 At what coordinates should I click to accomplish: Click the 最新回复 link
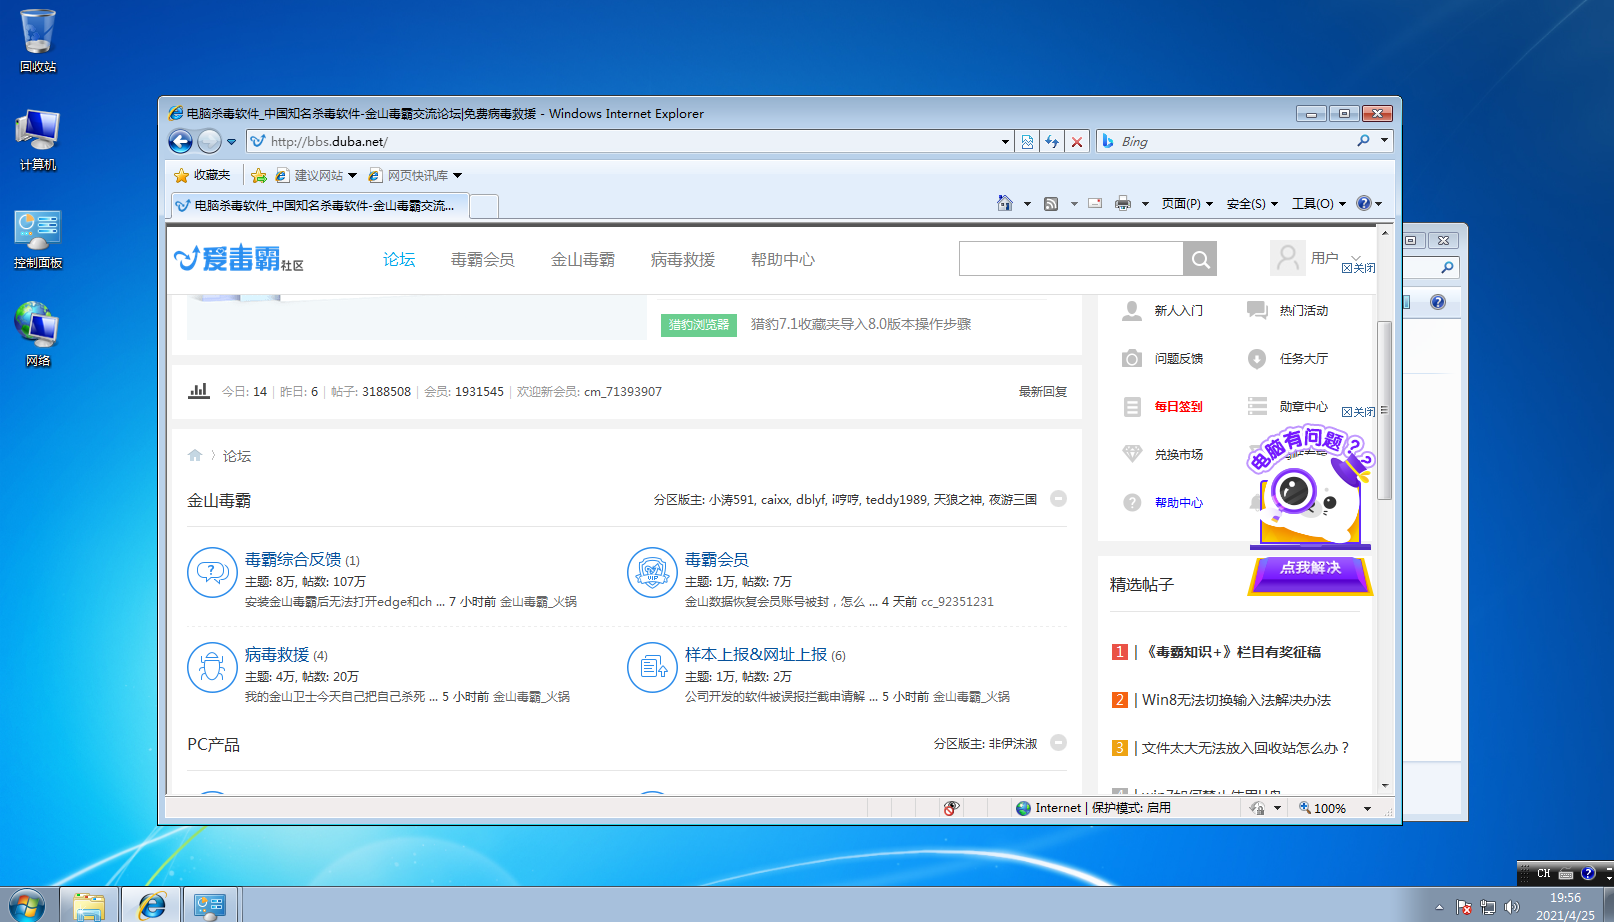pyautogui.click(x=1043, y=392)
